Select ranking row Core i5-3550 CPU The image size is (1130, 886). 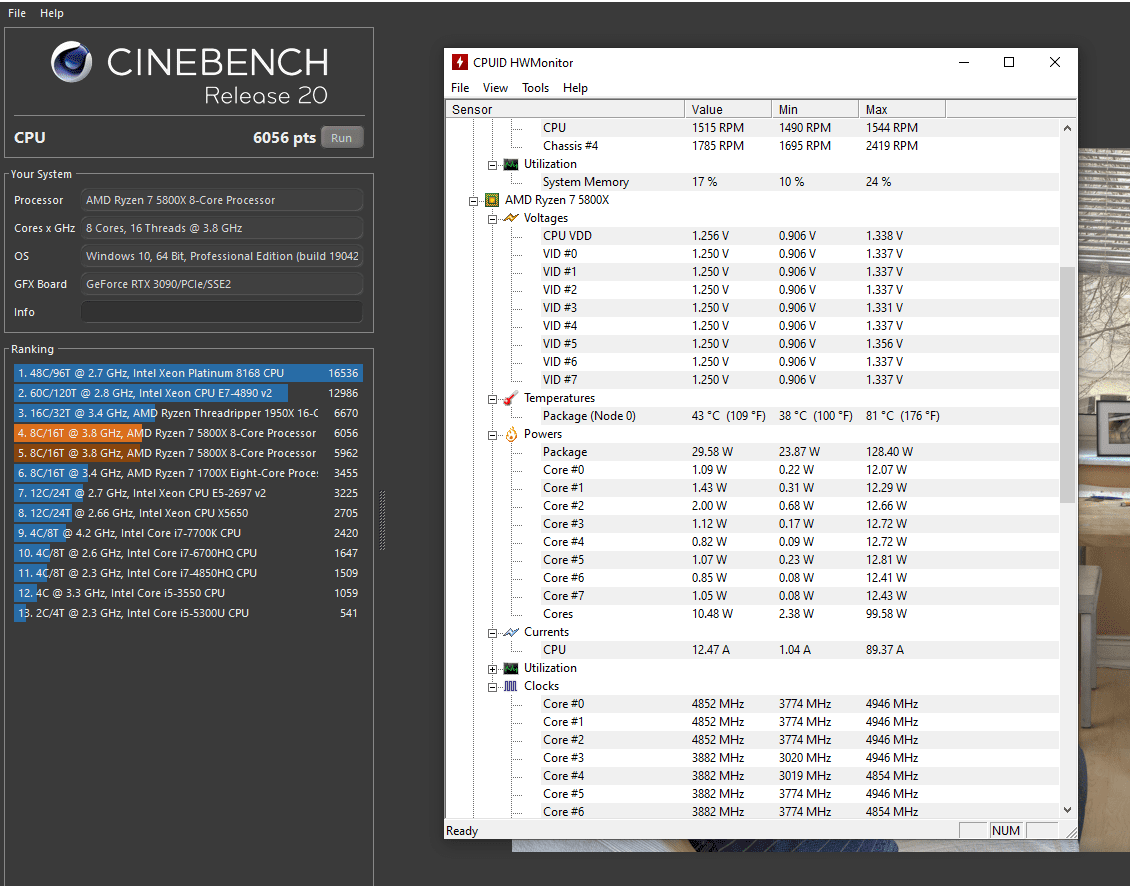pos(188,593)
